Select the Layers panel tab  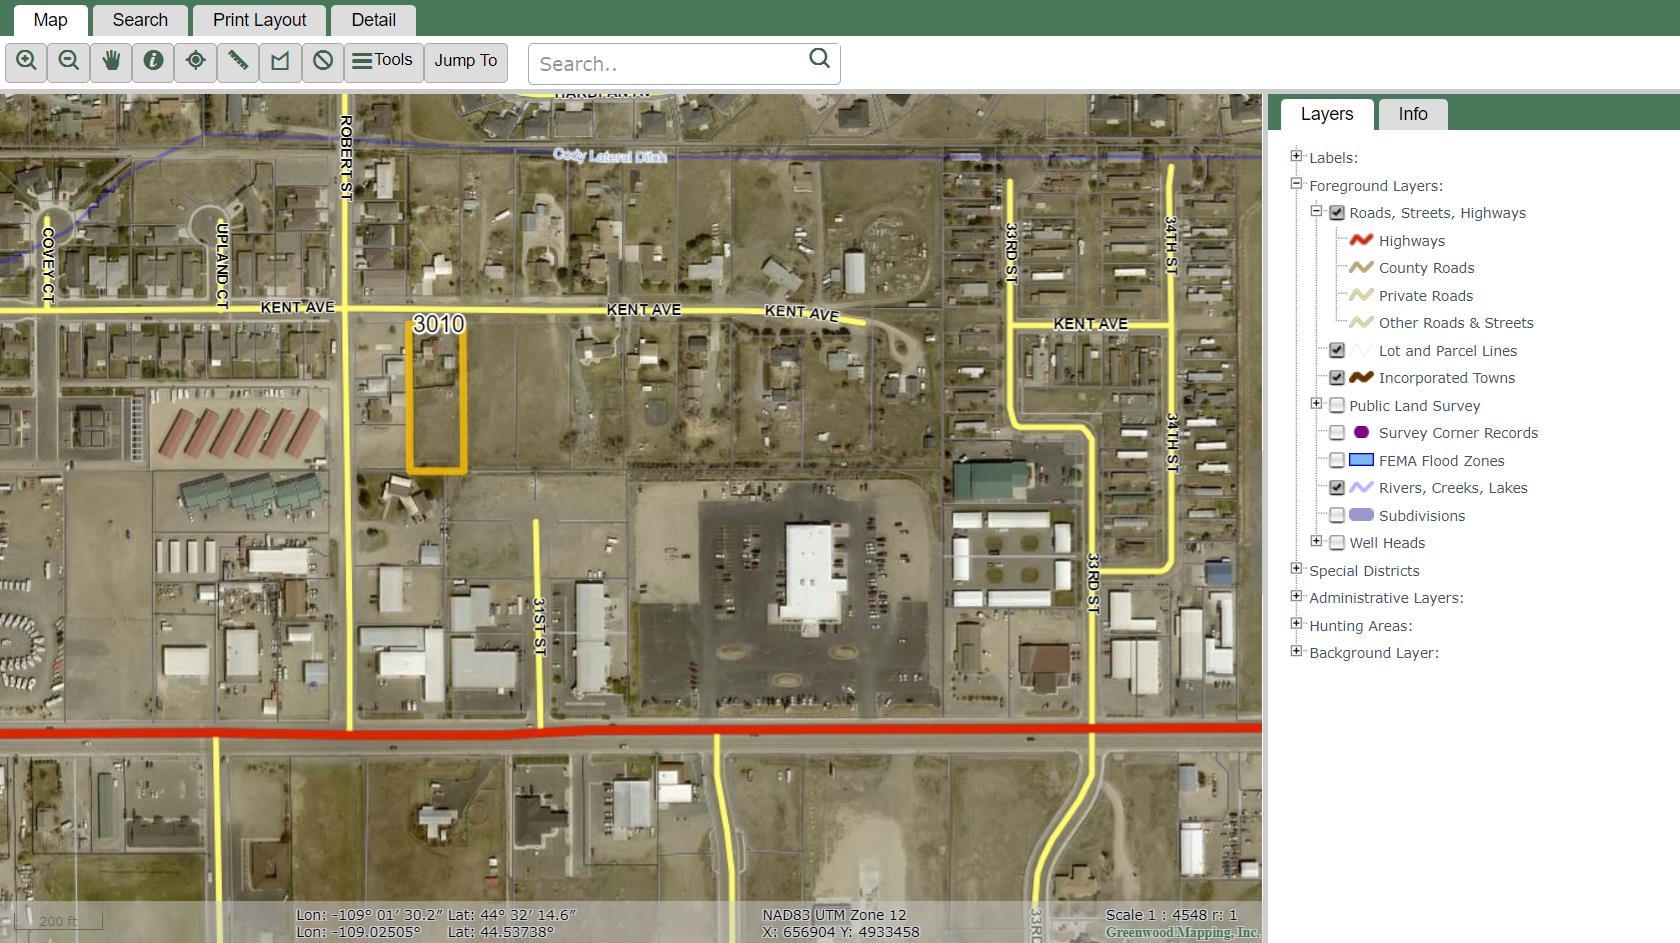1327,114
